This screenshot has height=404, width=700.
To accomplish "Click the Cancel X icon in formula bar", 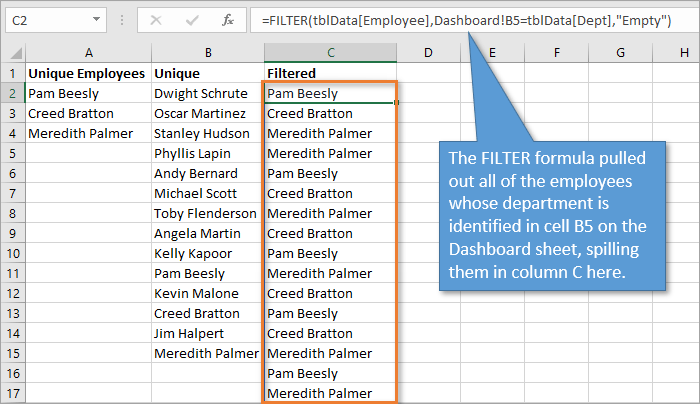I will (156, 19).
